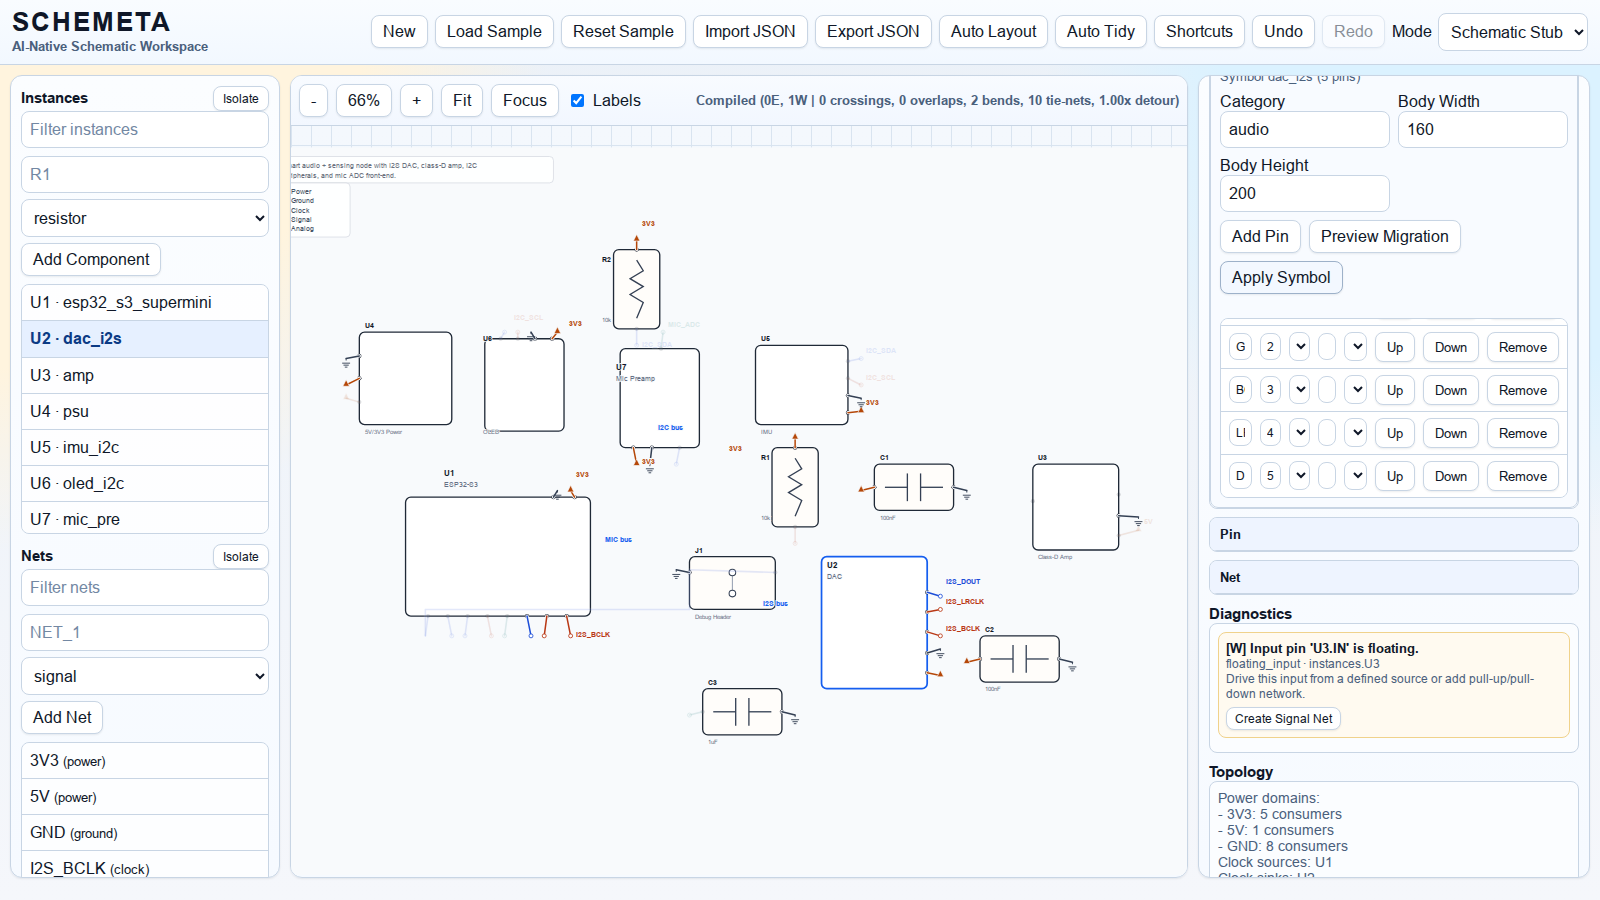Select the 3V3 power net

pyautogui.click(x=145, y=760)
